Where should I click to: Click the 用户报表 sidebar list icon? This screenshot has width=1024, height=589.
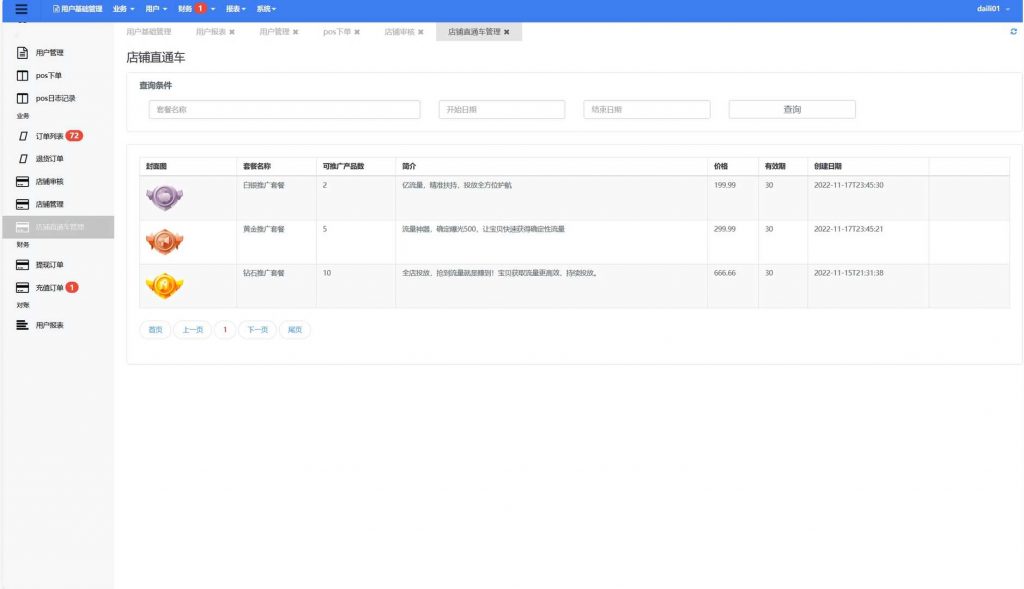(x=22, y=325)
